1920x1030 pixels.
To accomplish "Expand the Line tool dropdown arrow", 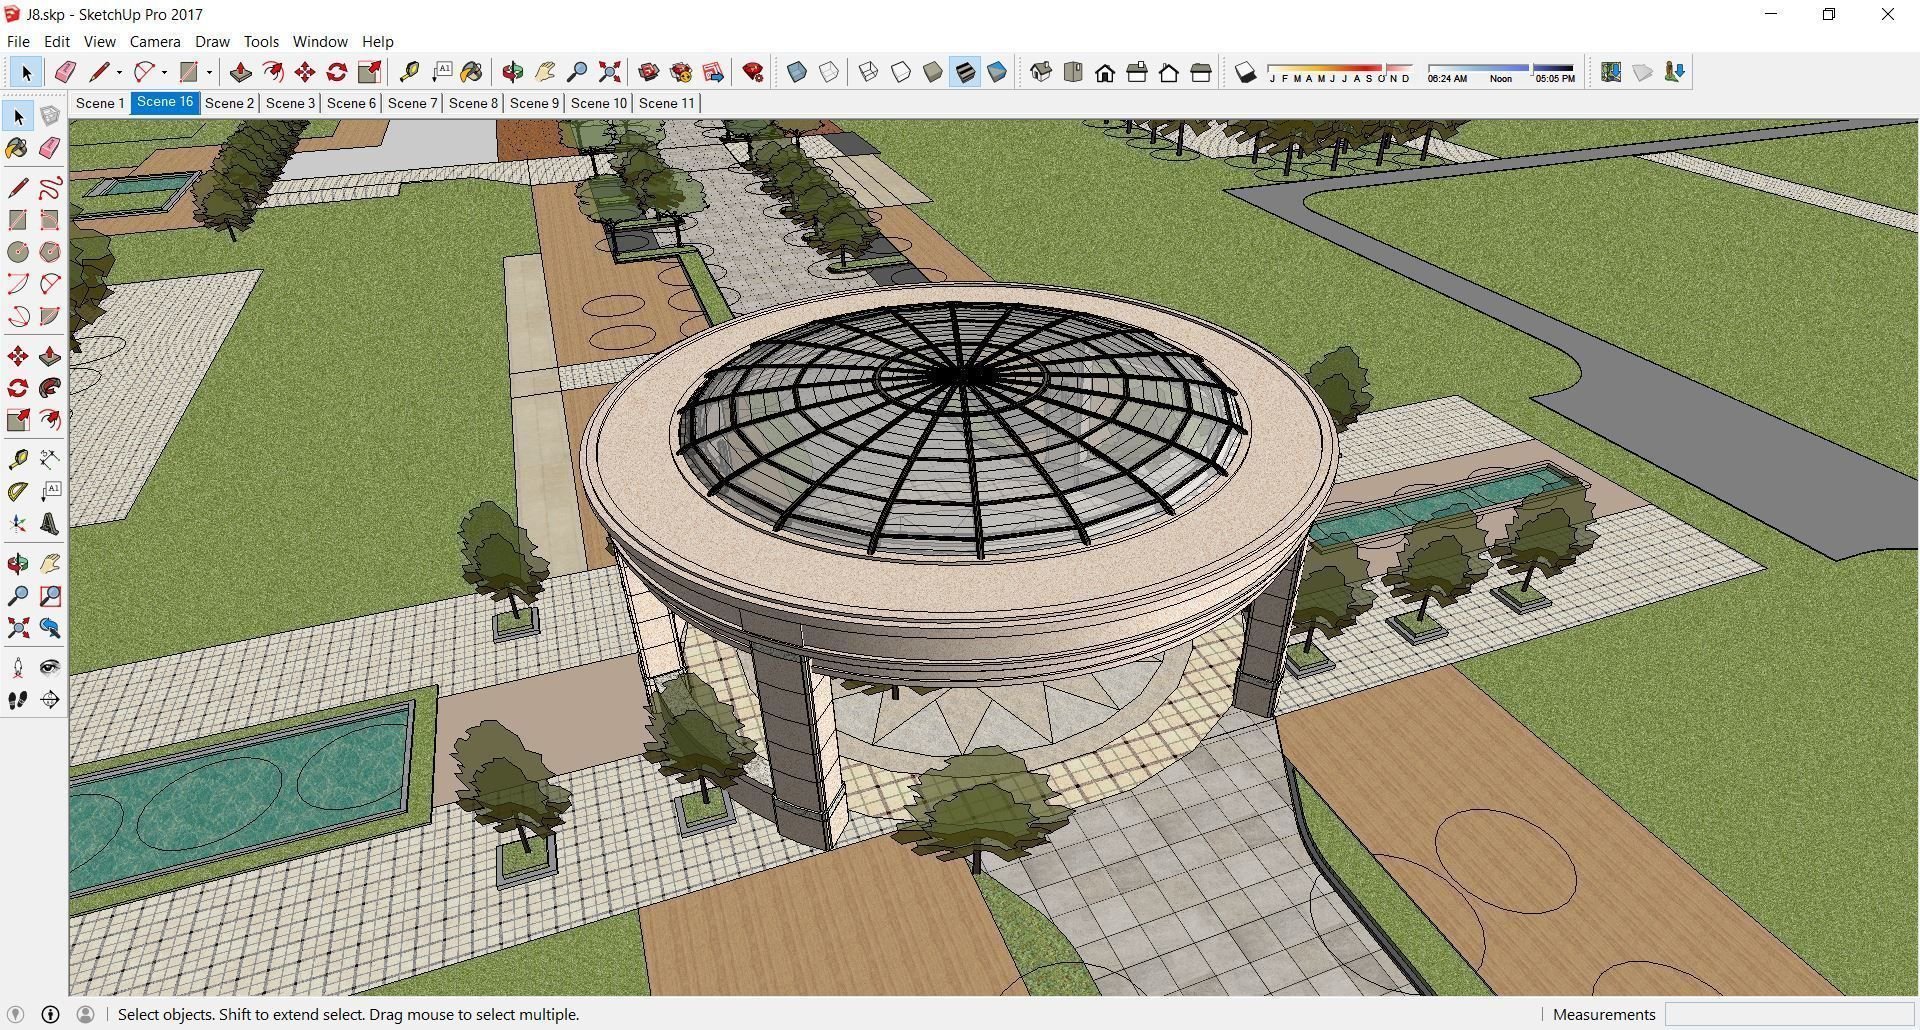I will coord(119,72).
